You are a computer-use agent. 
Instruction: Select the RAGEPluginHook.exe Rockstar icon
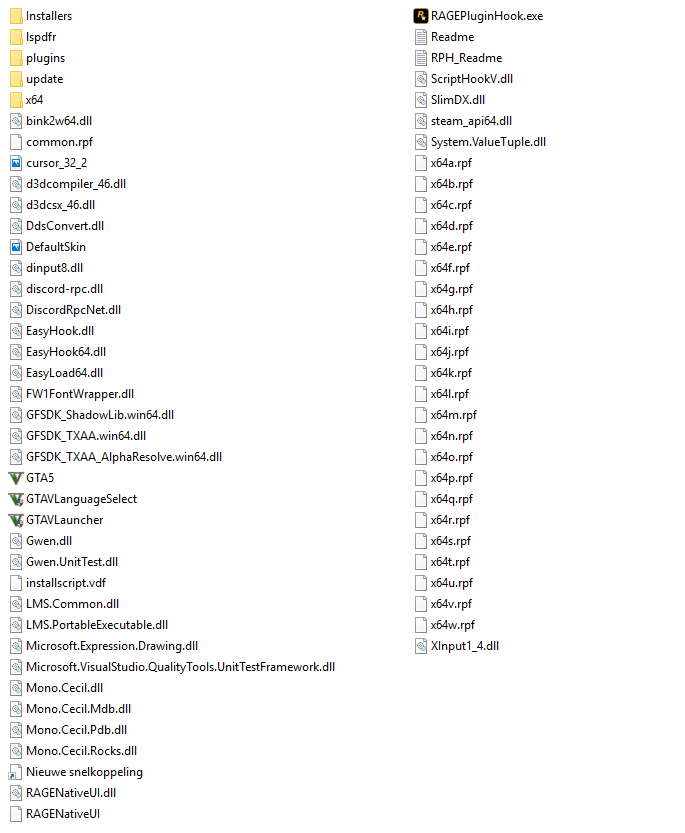coord(420,16)
